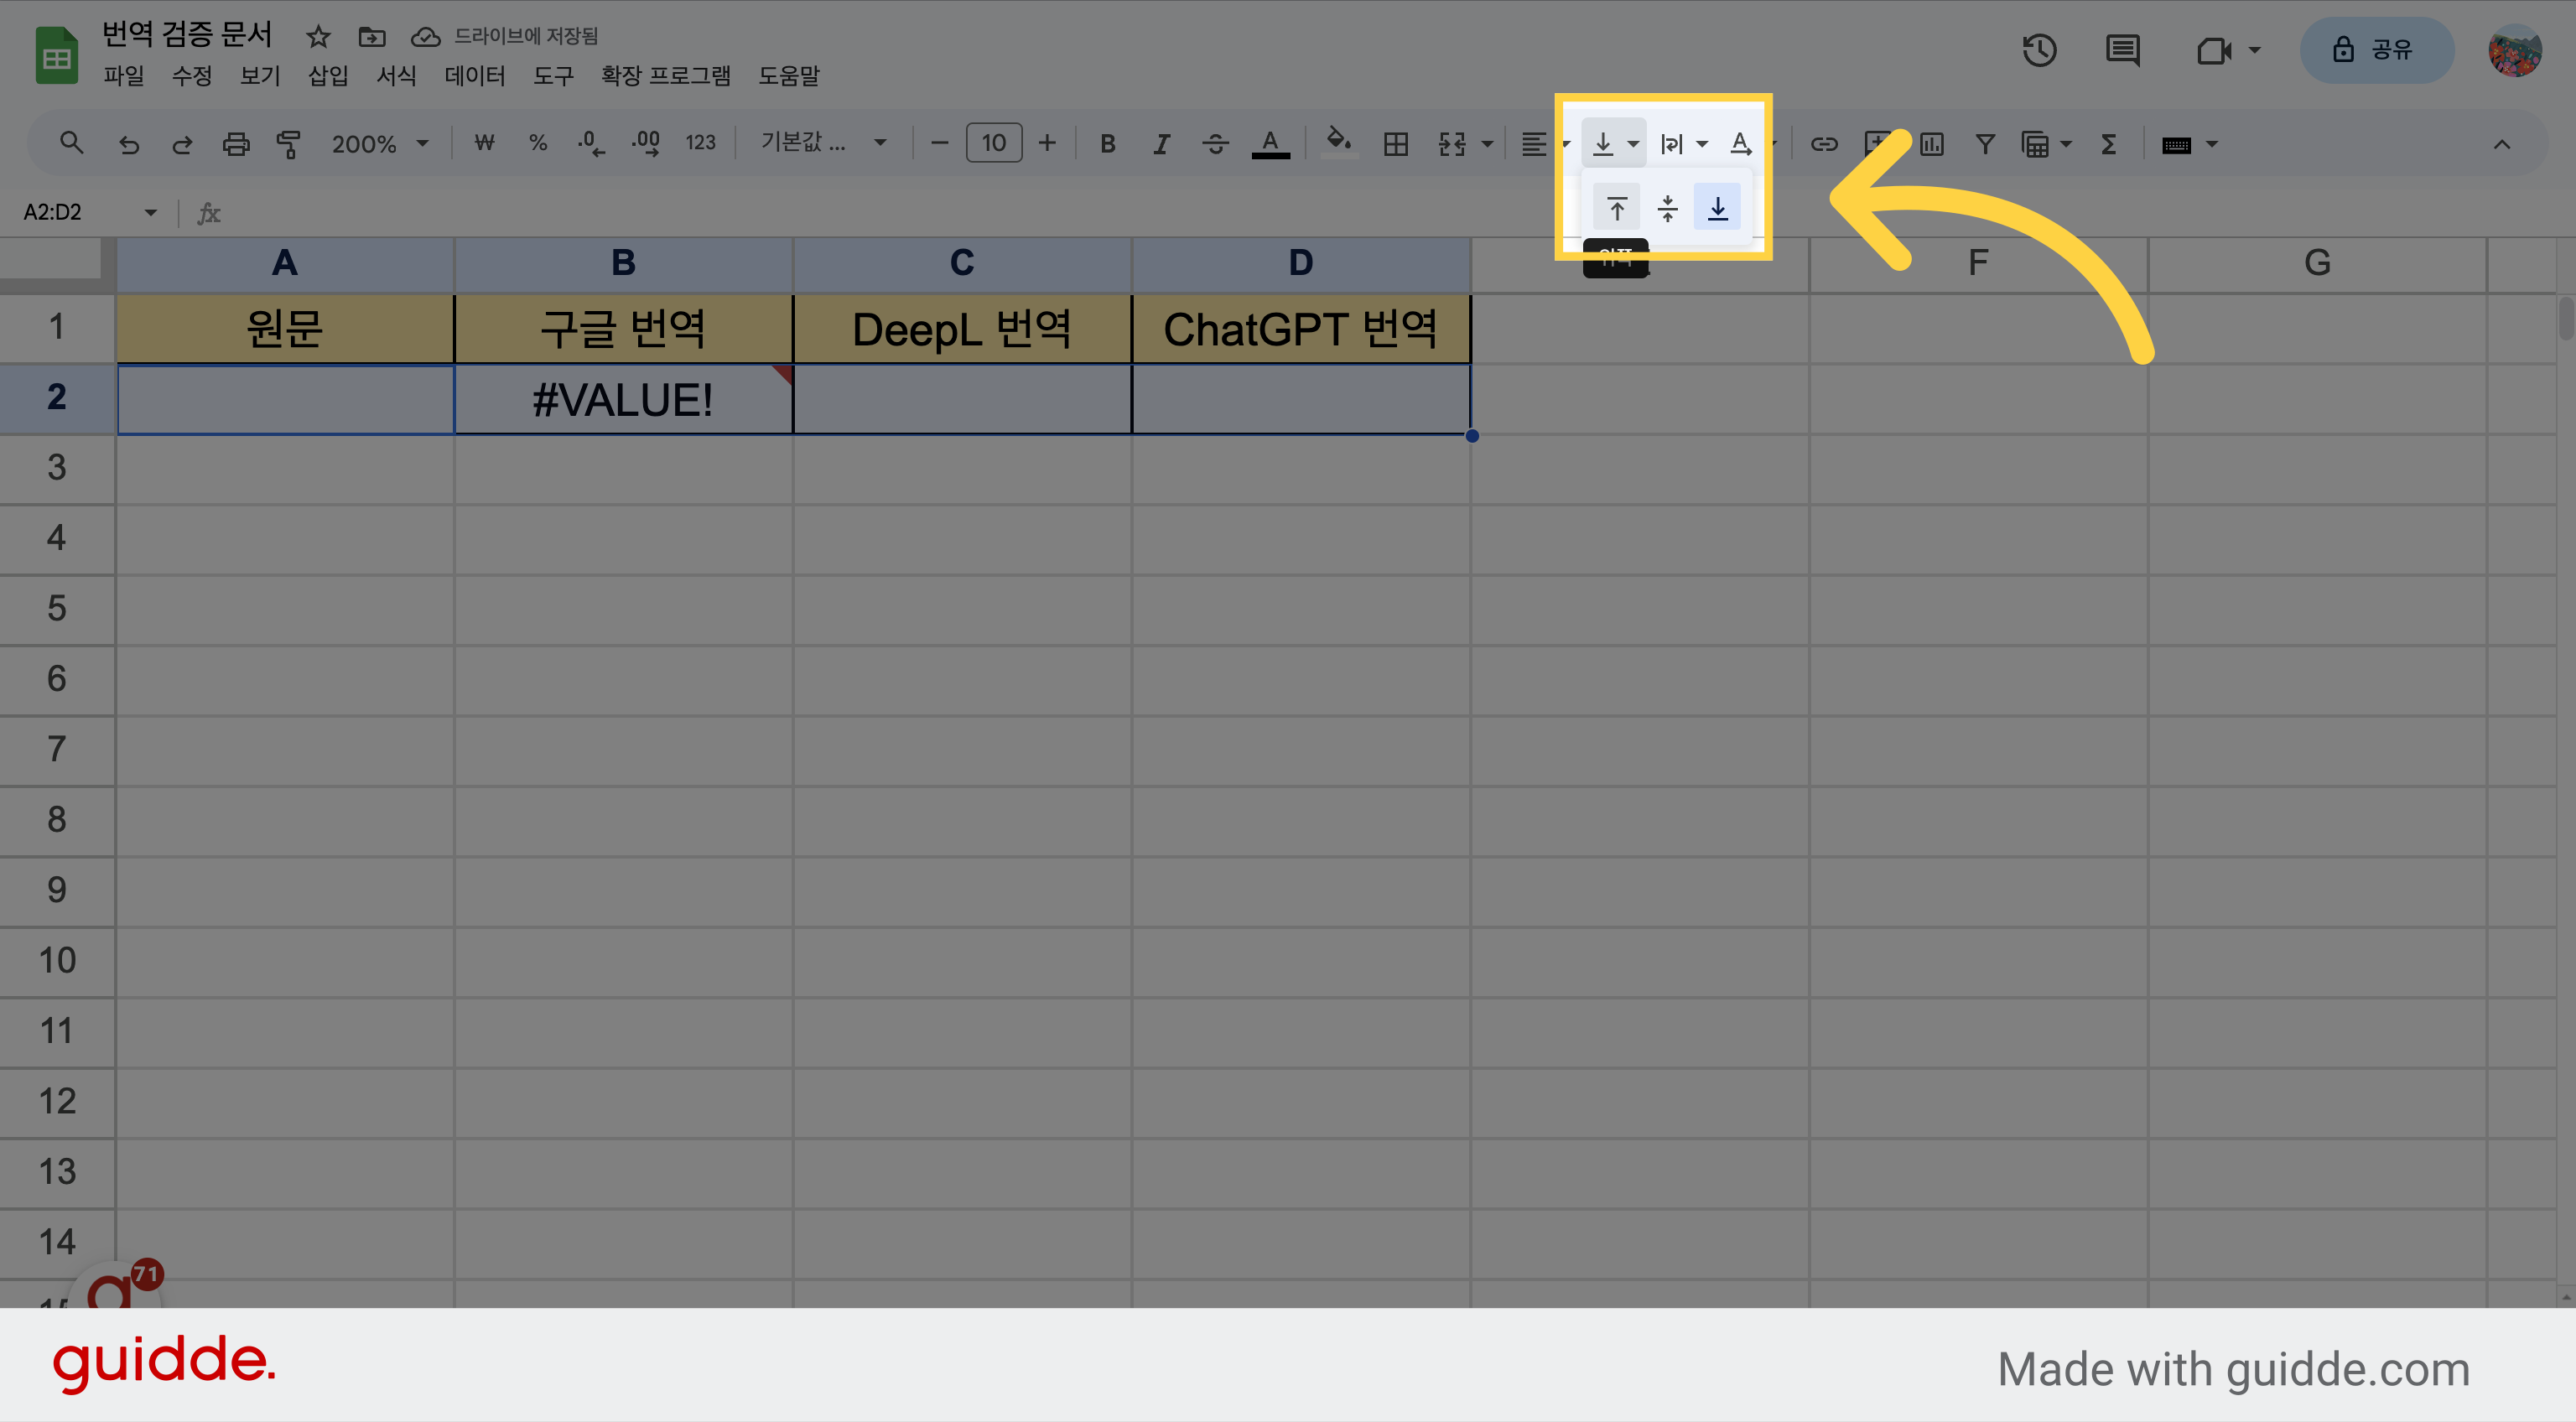Insert a link
Screen dimensions: 2576x1422
tap(1824, 144)
